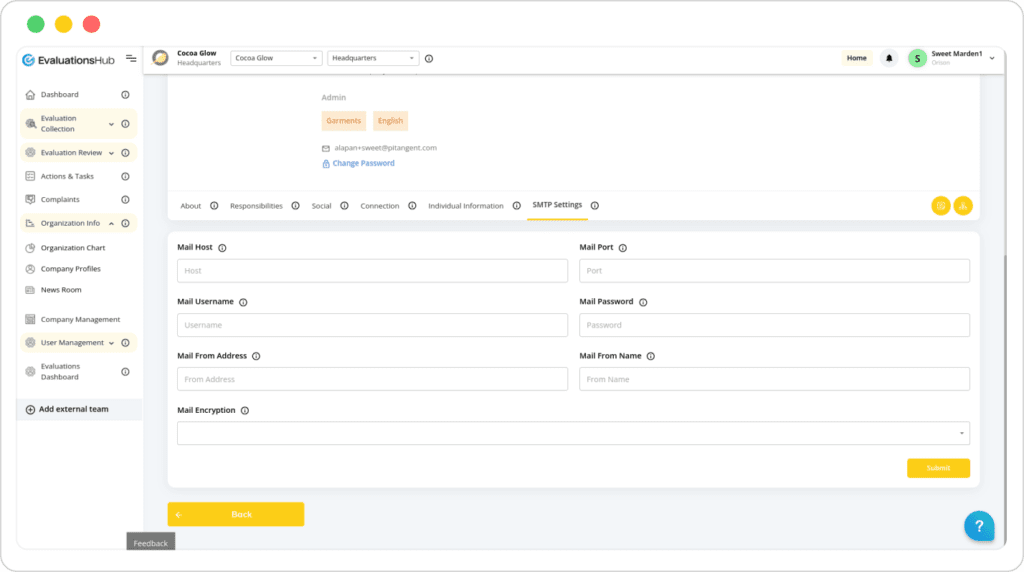The width and height of the screenshot is (1024, 572).
Task: Open the Cocoa Glow company dropdown
Action: [x=276, y=58]
